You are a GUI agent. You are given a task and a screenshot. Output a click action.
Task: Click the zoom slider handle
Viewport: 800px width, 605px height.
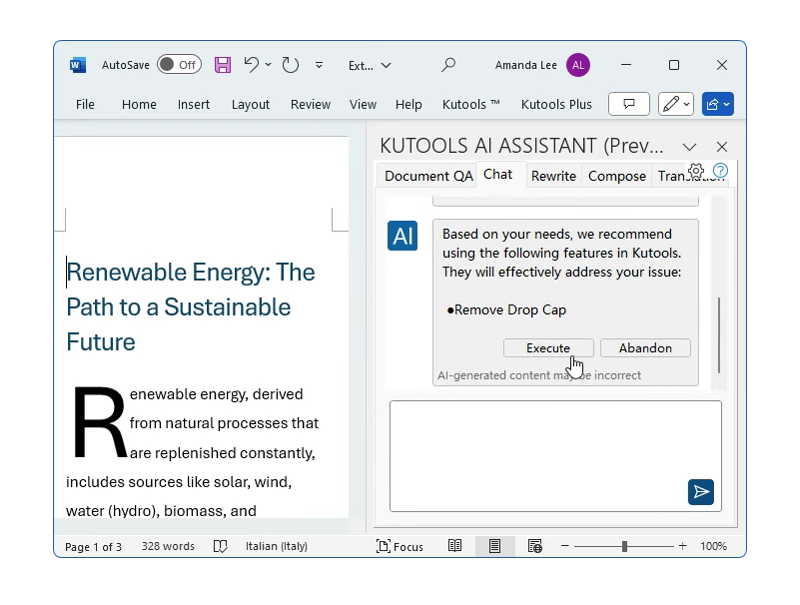[624, 546]
